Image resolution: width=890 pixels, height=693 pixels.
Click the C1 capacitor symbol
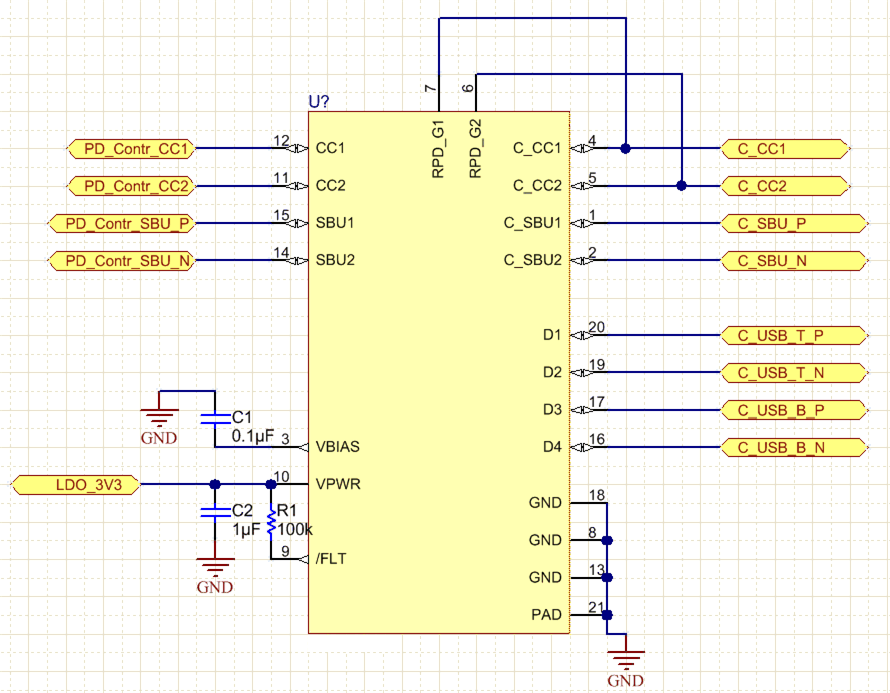point(213,418)
